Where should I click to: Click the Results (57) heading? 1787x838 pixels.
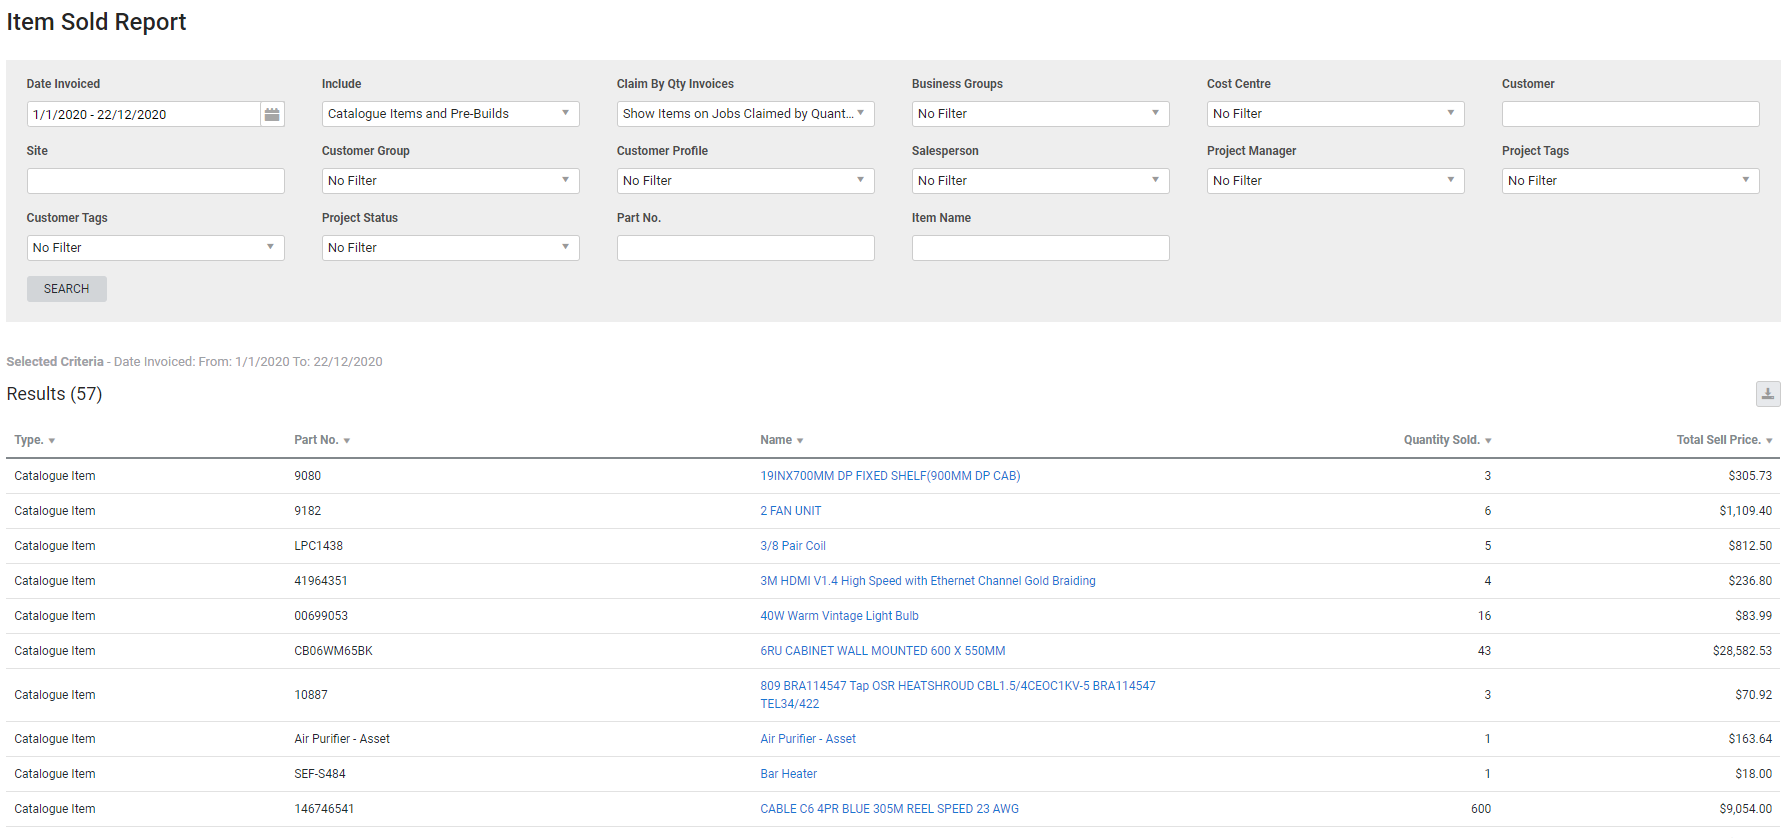[x=54, y=394]
